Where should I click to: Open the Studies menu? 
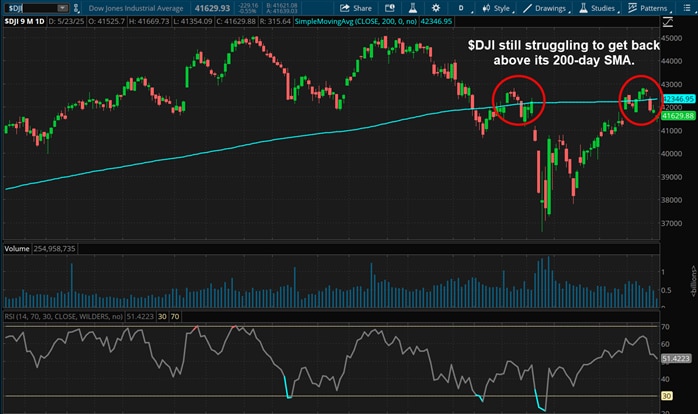(x=599, y=8)
